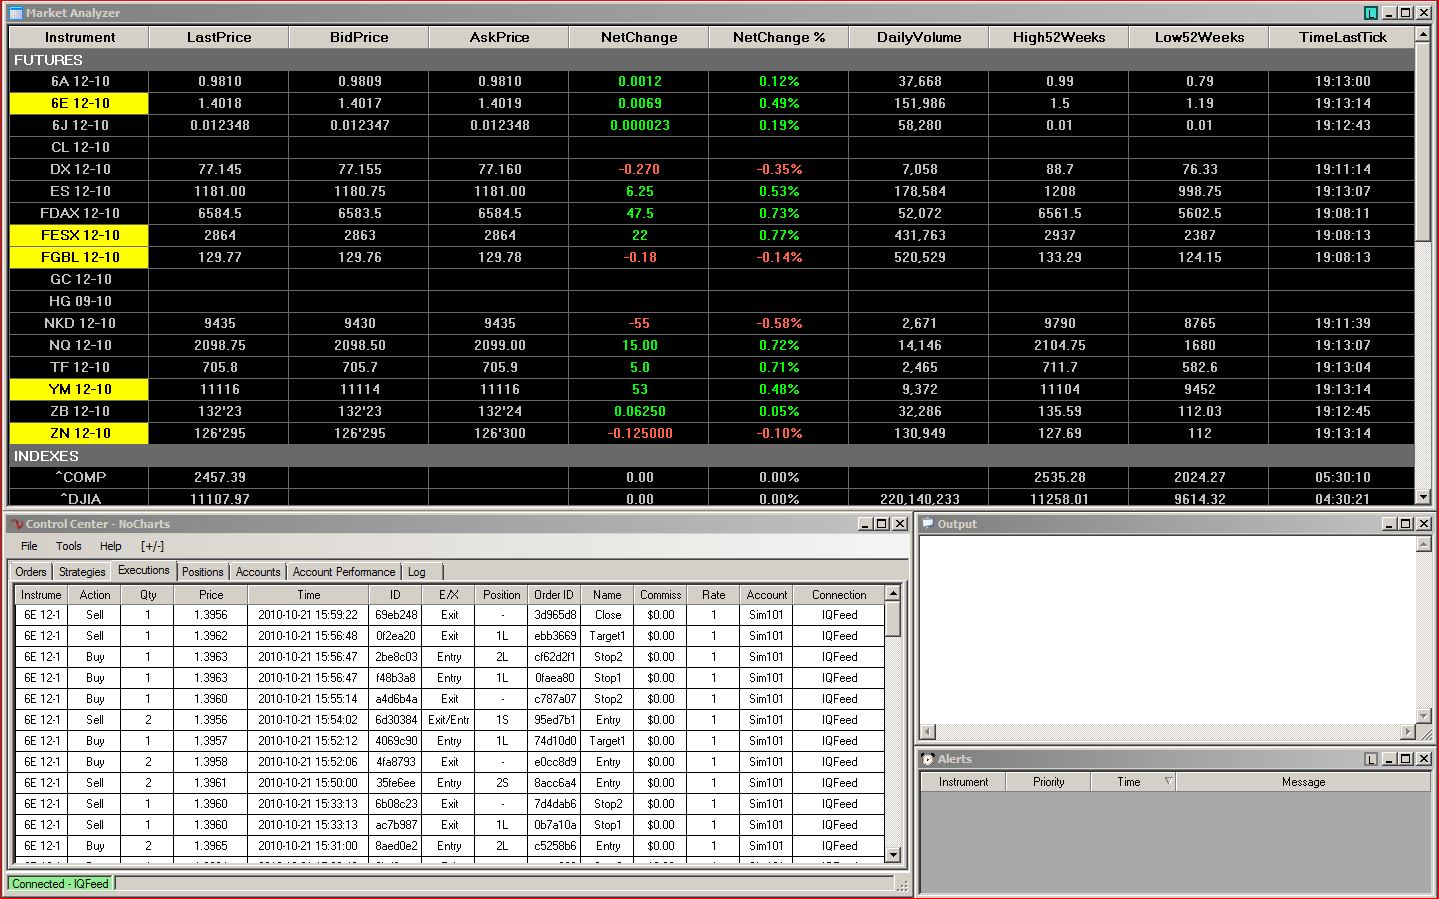This screenshot has width=1439, height=899.
Task: Click the CL 12-10 instrument cell
Action: [79, 147]
